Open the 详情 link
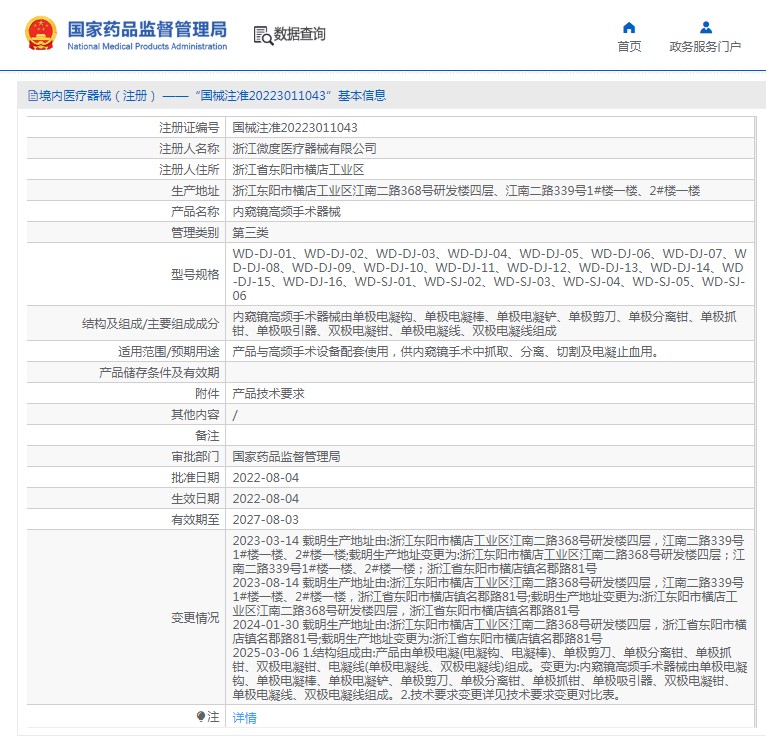 coord(244,717)
